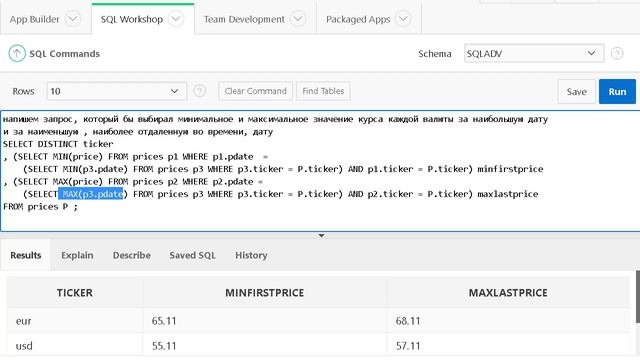This screenshot has width=640, height=360.
Task: Open the Packaged Apps tab
Action: click(358, 19)
